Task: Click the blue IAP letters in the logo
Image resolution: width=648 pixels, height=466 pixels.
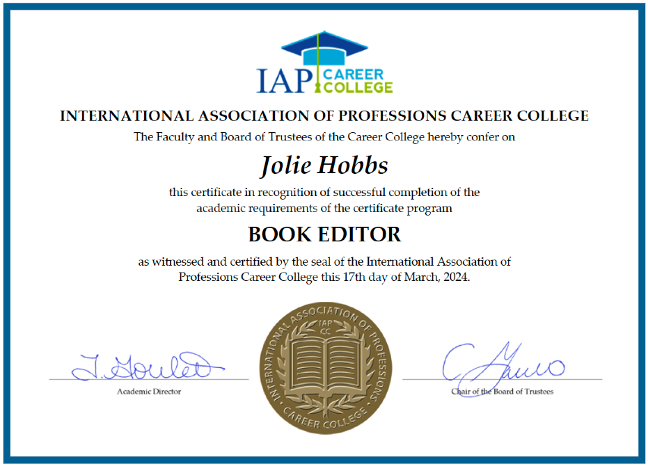Action: (285, 77)
